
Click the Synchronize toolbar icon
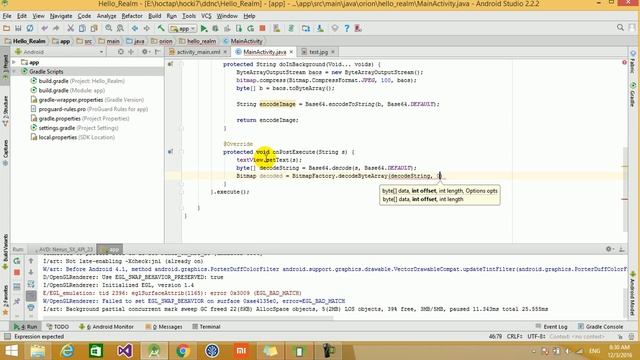tap(30, 28)
